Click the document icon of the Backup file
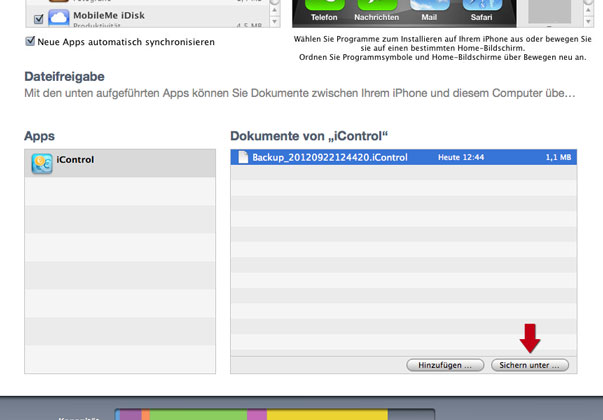 click(243, 157)
